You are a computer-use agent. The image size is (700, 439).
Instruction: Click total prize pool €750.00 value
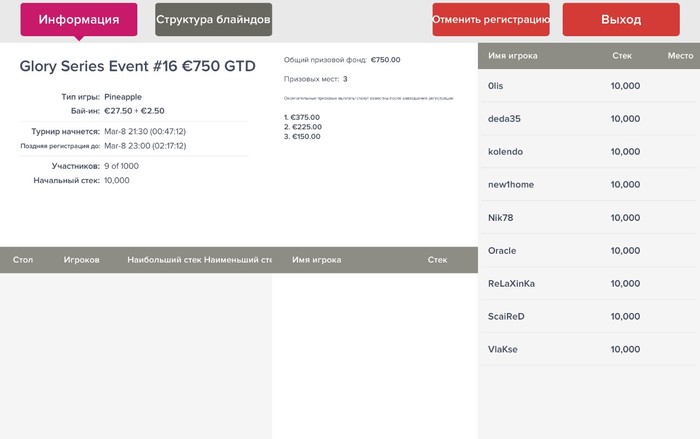pyautogui.click(x=386, y=60)
